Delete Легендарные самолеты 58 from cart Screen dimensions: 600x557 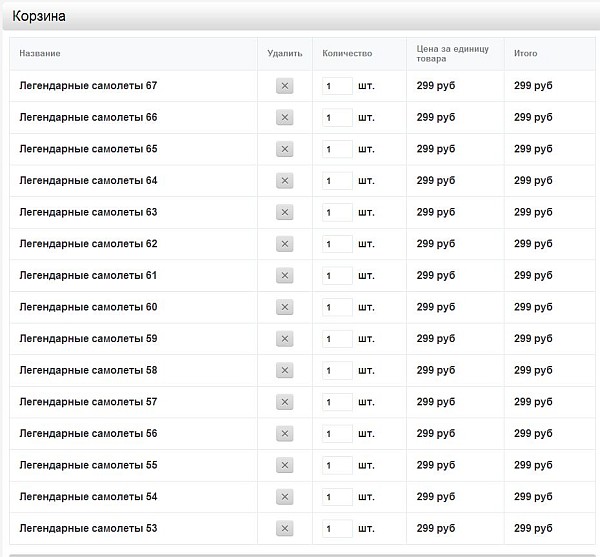pyautogui.click(x=284, y=371)
